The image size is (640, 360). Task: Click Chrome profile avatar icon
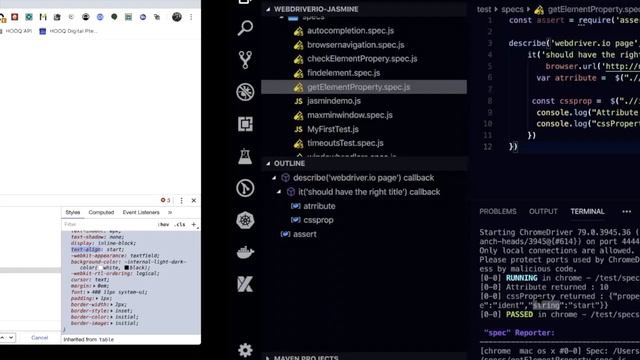click(x=177, y=17)
